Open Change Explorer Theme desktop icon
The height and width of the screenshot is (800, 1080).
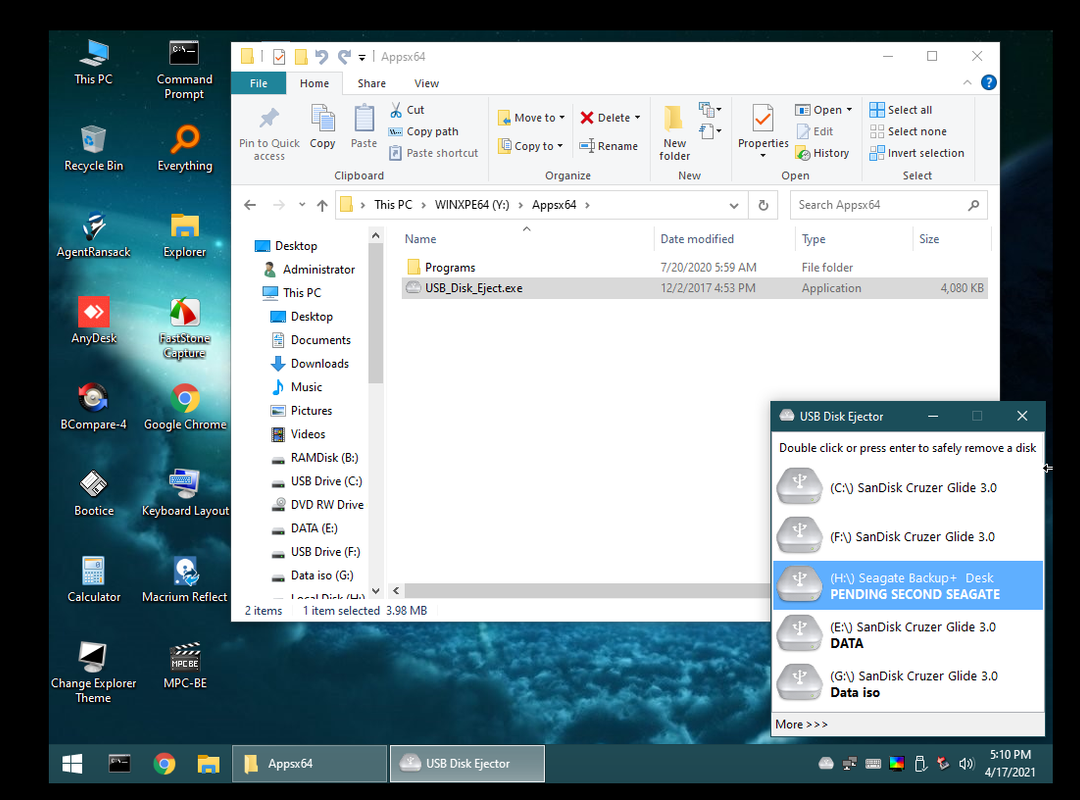[x=94, y=673]
